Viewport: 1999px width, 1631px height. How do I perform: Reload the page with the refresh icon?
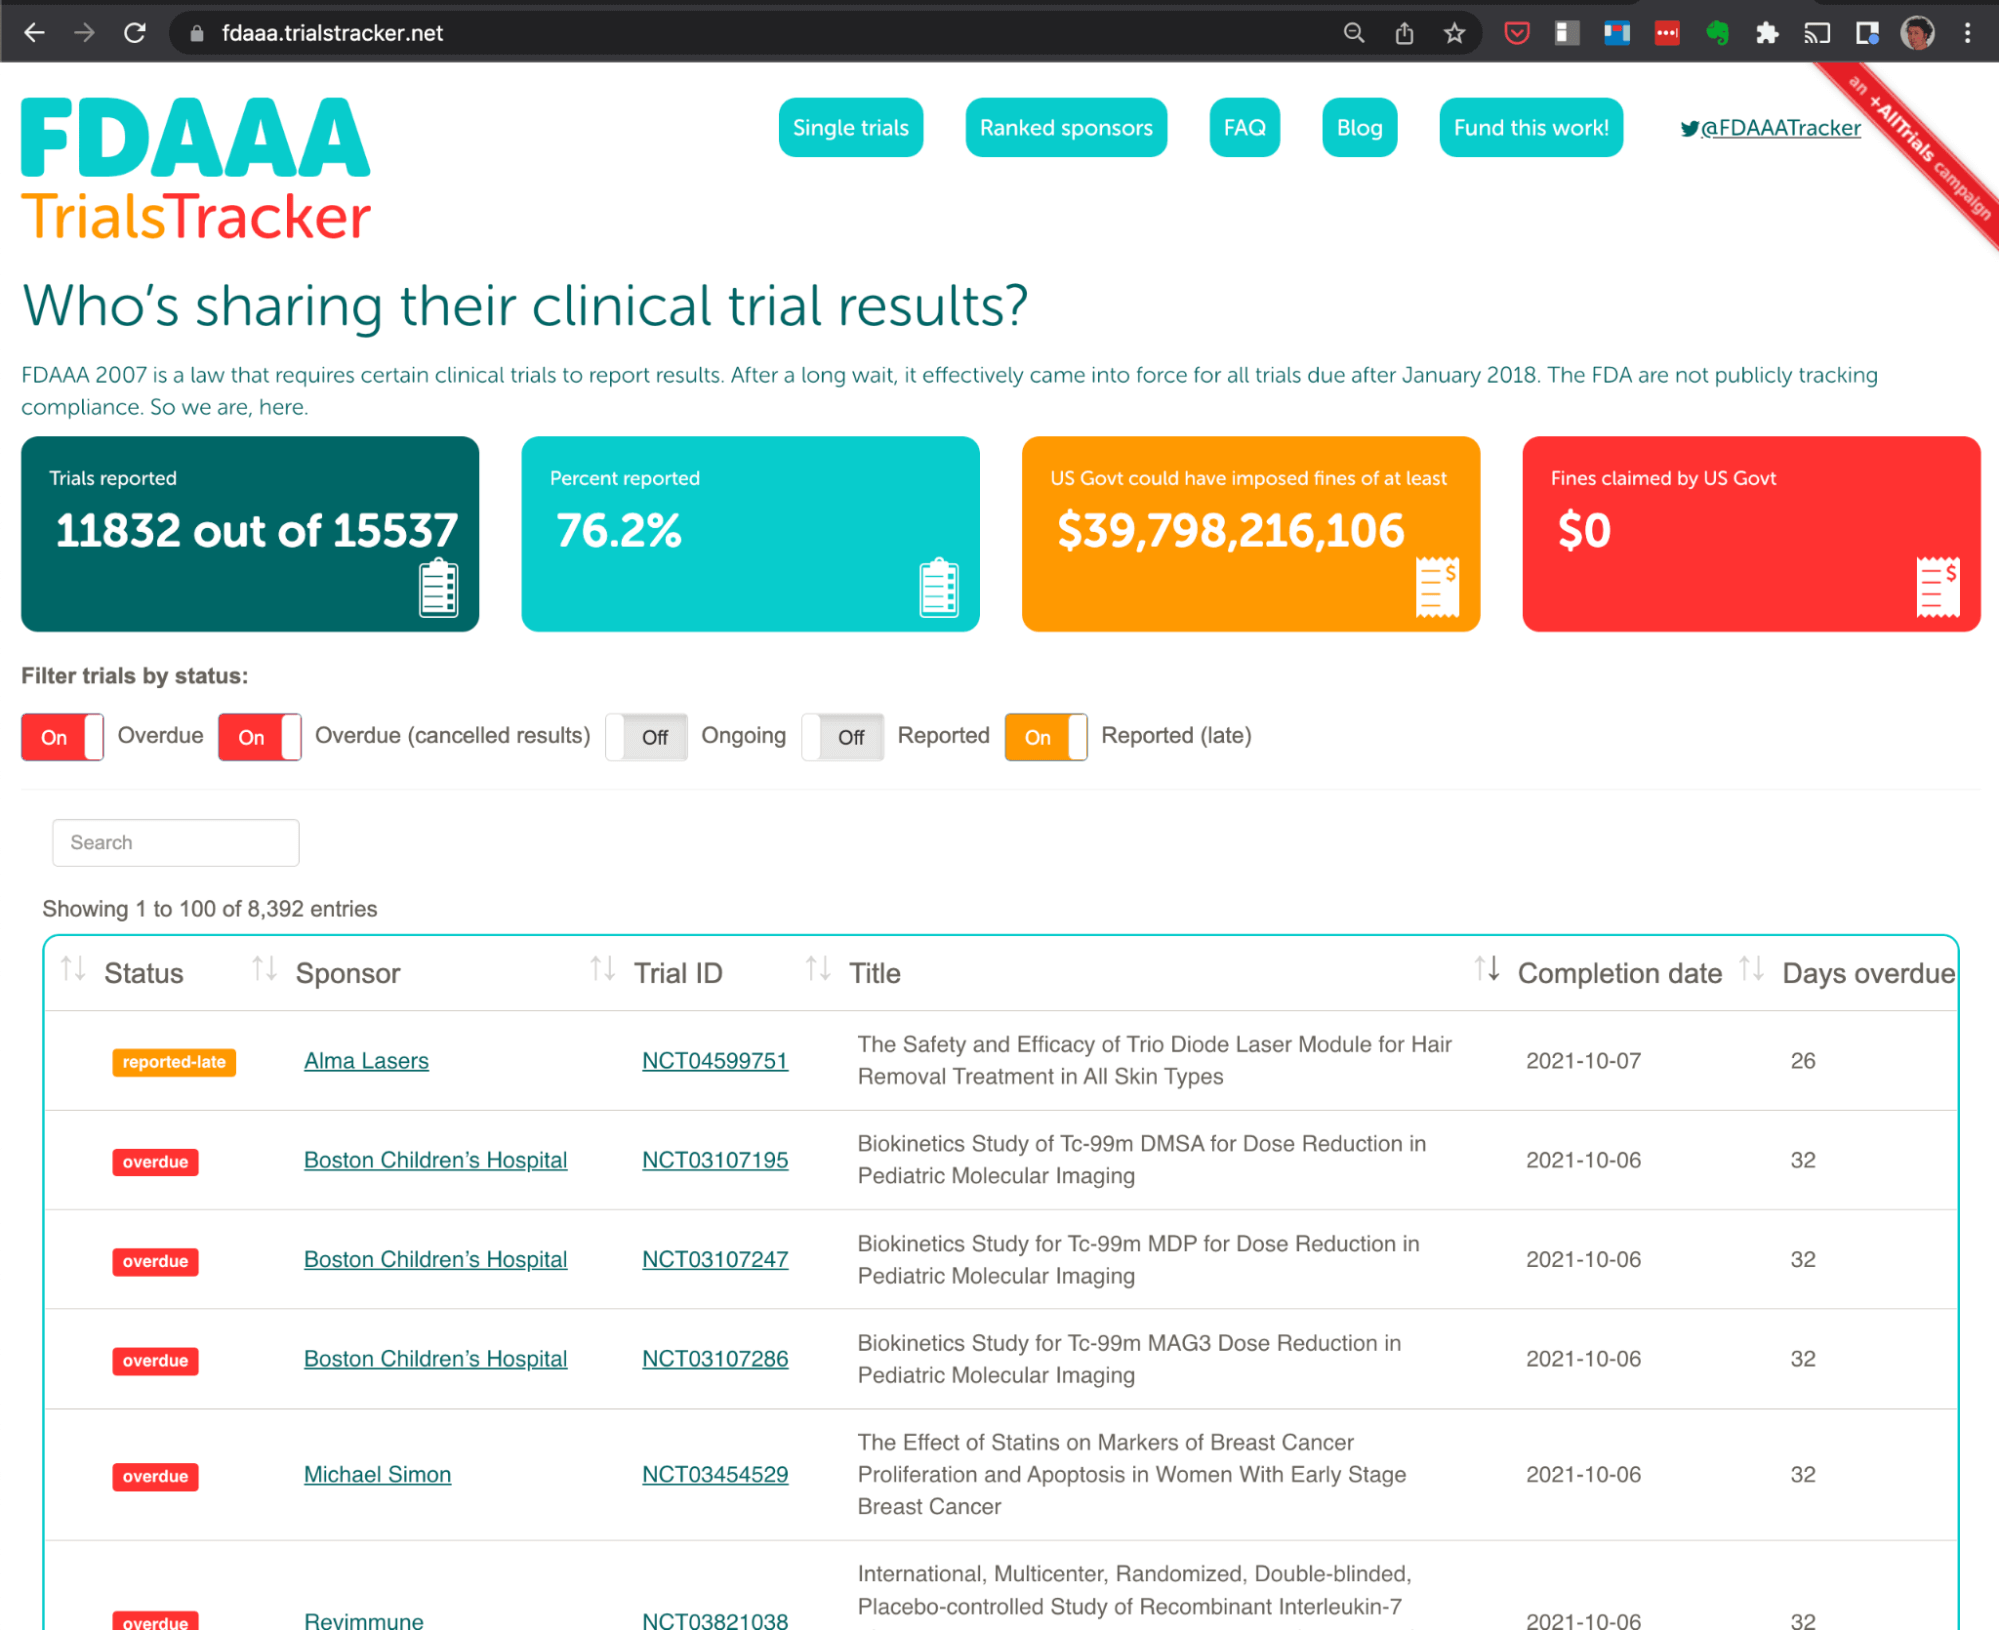click(x=135, y=33)
